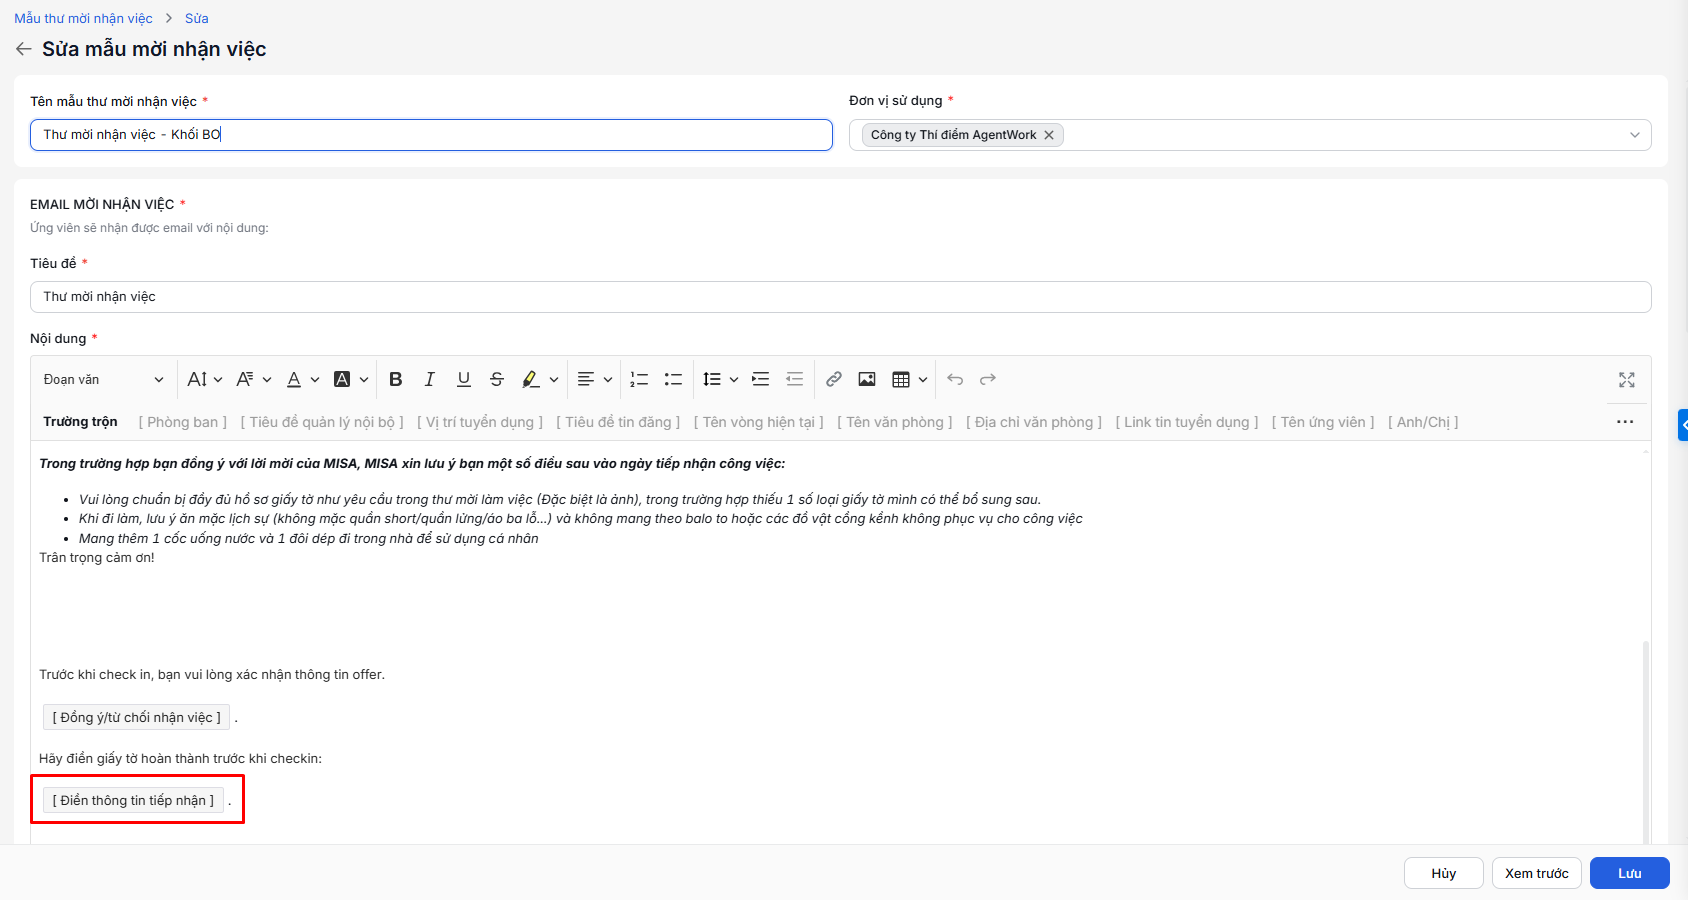This screenshot has width=1688, height=900.
Task: Show more merge fields via three-dots
Action: click(1625, 422)
